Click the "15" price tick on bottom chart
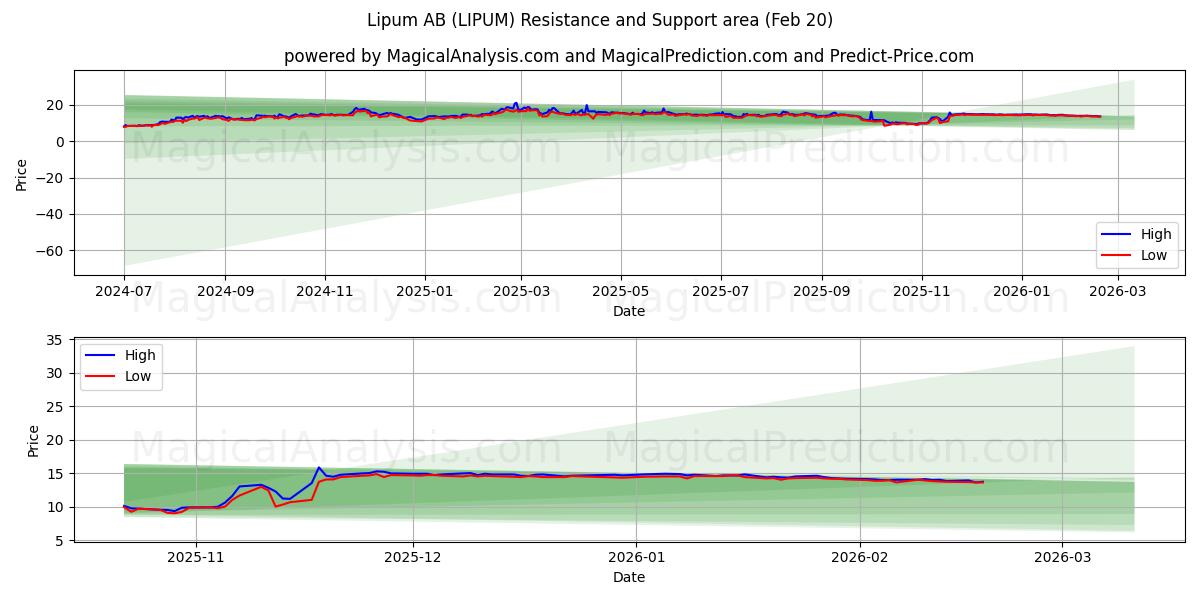Screen dimensions: 1200x600 (x=56, y=474)
